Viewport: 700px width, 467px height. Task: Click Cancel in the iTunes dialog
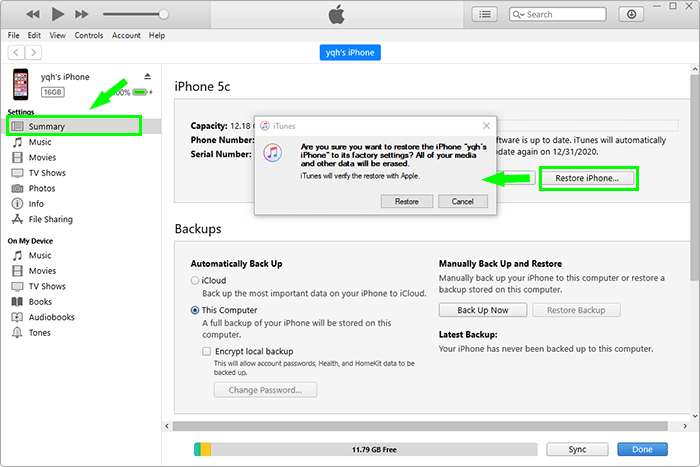click(x=462, y=201)
